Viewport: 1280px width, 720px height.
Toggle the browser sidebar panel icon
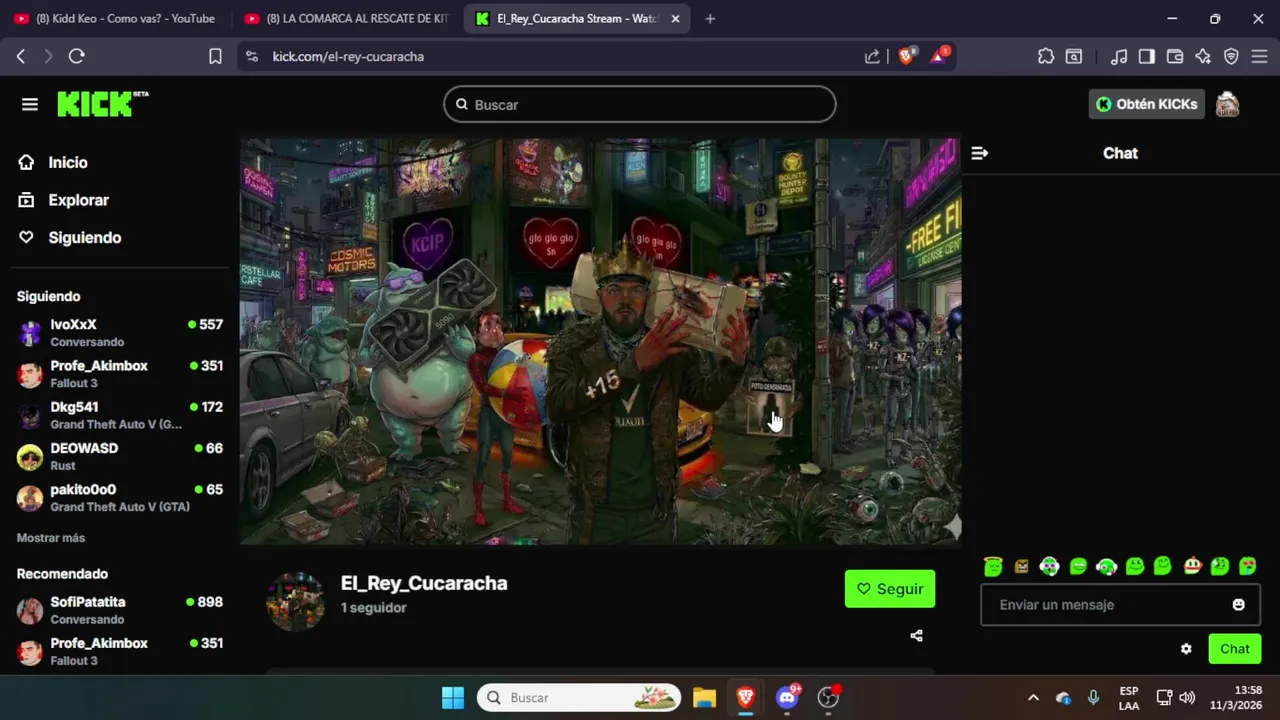point(1147,57)
